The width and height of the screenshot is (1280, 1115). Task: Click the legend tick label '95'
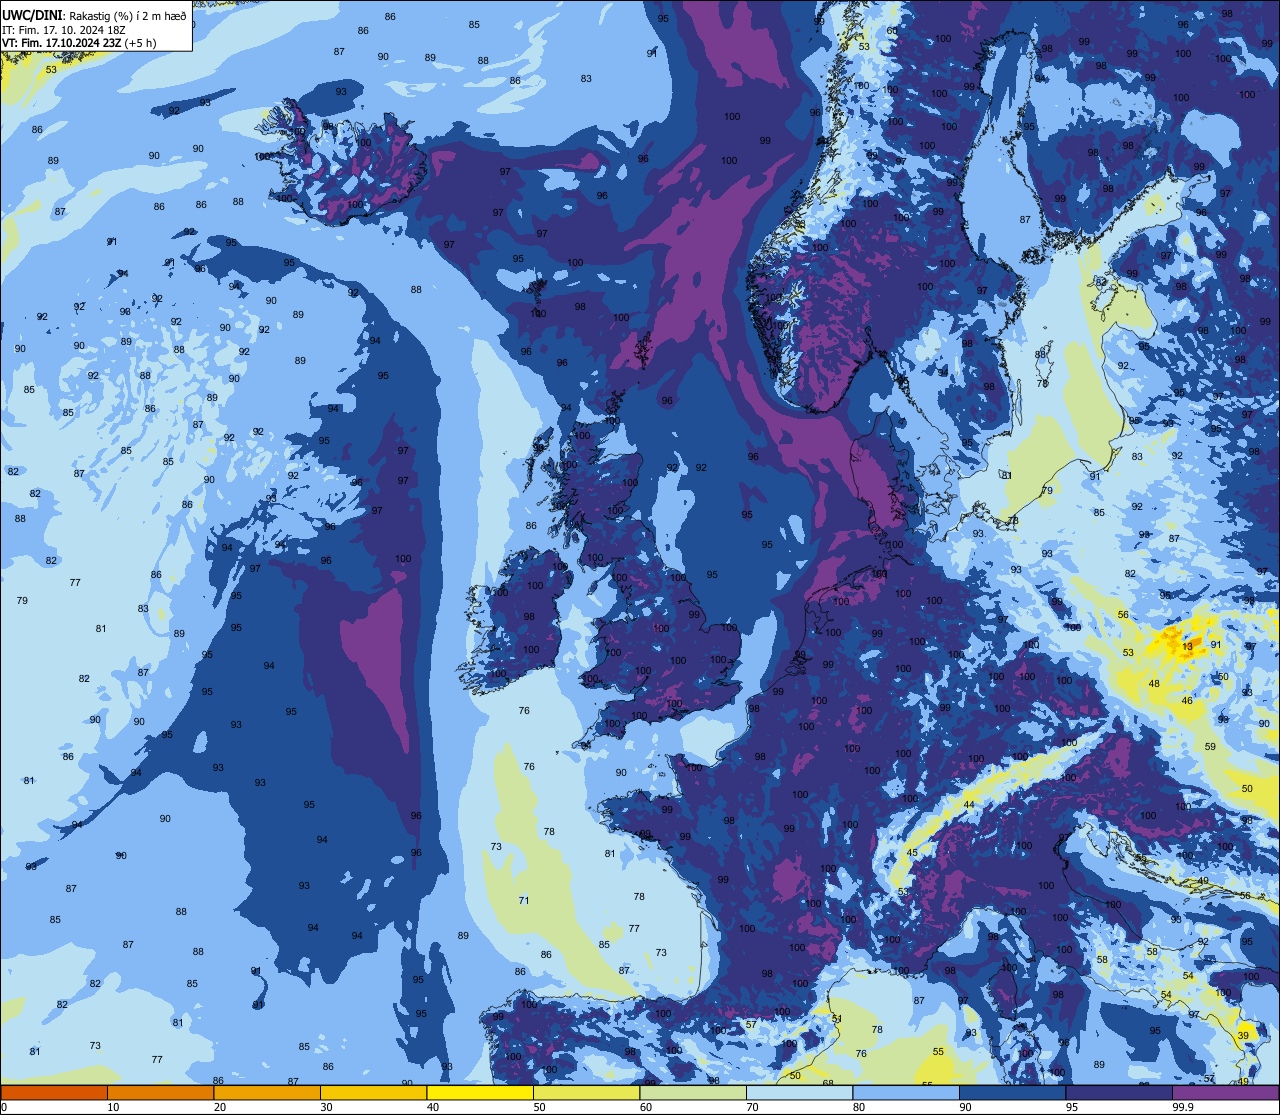pos(1073,1107)
